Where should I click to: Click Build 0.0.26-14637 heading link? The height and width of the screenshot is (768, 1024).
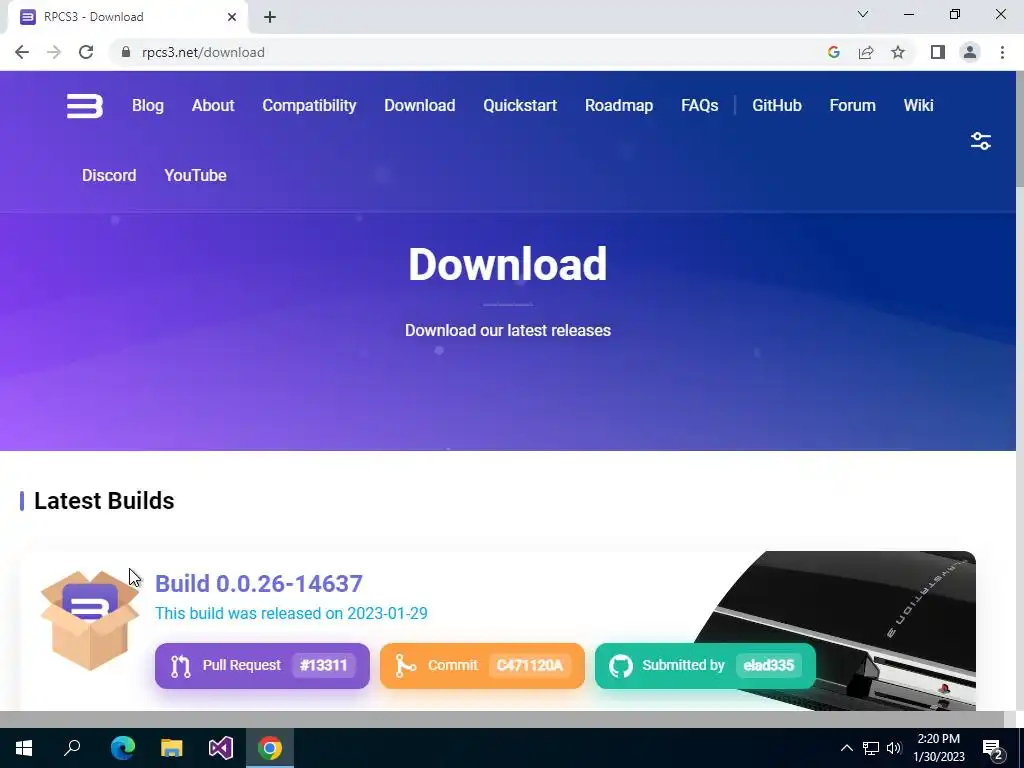coord(259,583)
